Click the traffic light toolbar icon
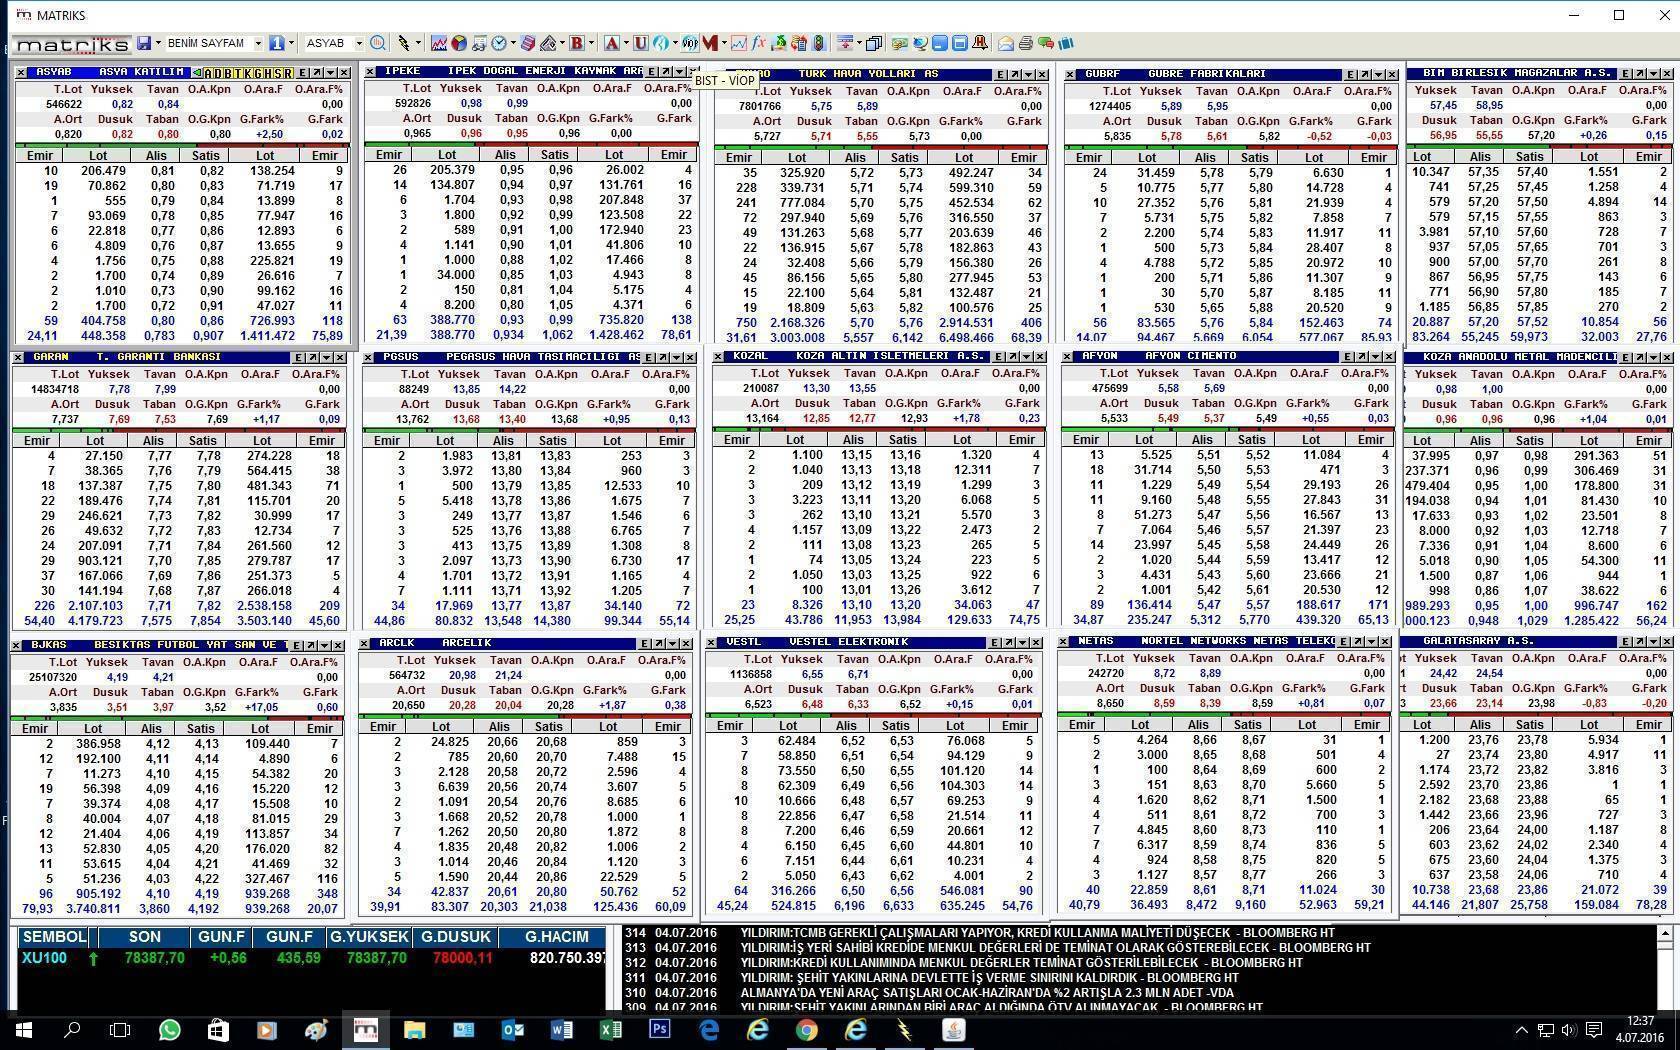This screenshot has height=1050, width=1680. pyautogui.click(x=819, y=43)
